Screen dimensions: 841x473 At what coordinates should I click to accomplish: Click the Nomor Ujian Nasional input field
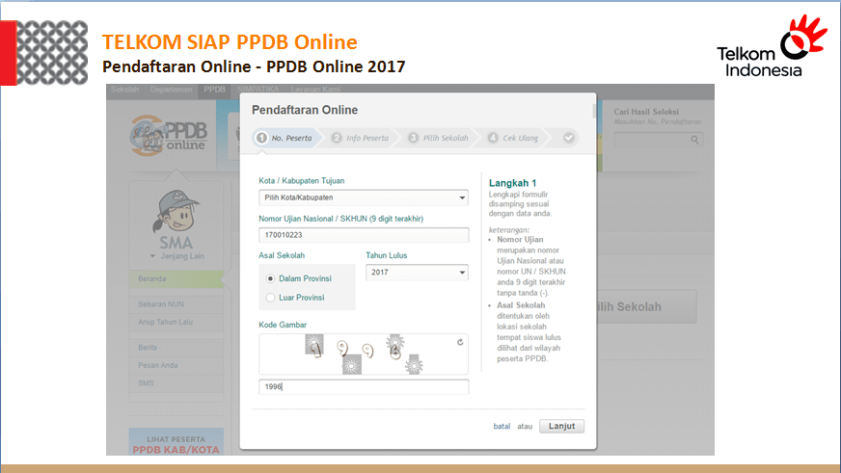click(363, 235)
